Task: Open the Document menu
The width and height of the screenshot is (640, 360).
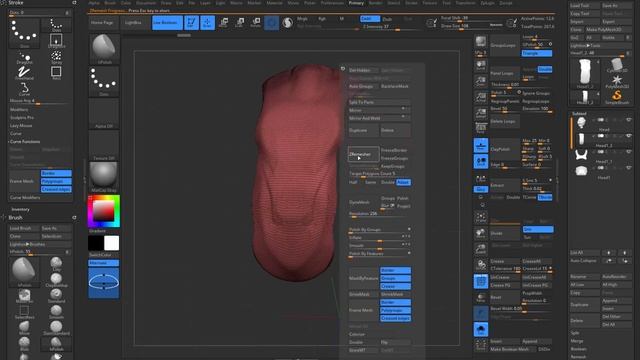Action: [146, 3]
